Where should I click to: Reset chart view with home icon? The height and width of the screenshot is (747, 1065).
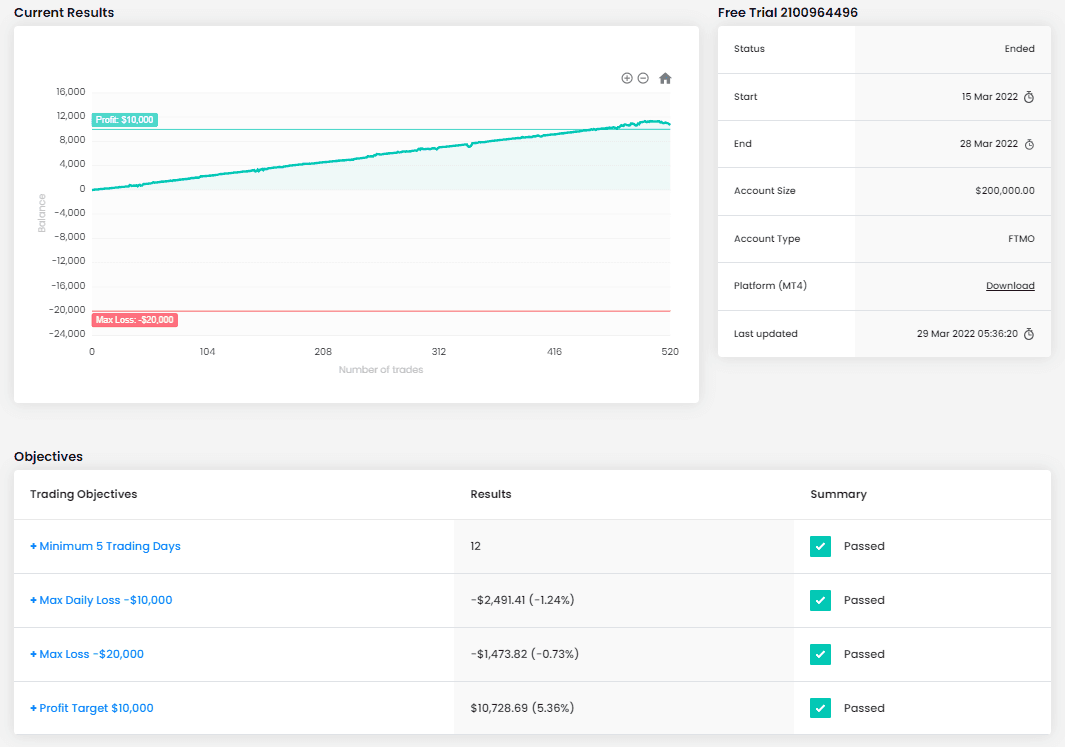[x=665, y=78]
